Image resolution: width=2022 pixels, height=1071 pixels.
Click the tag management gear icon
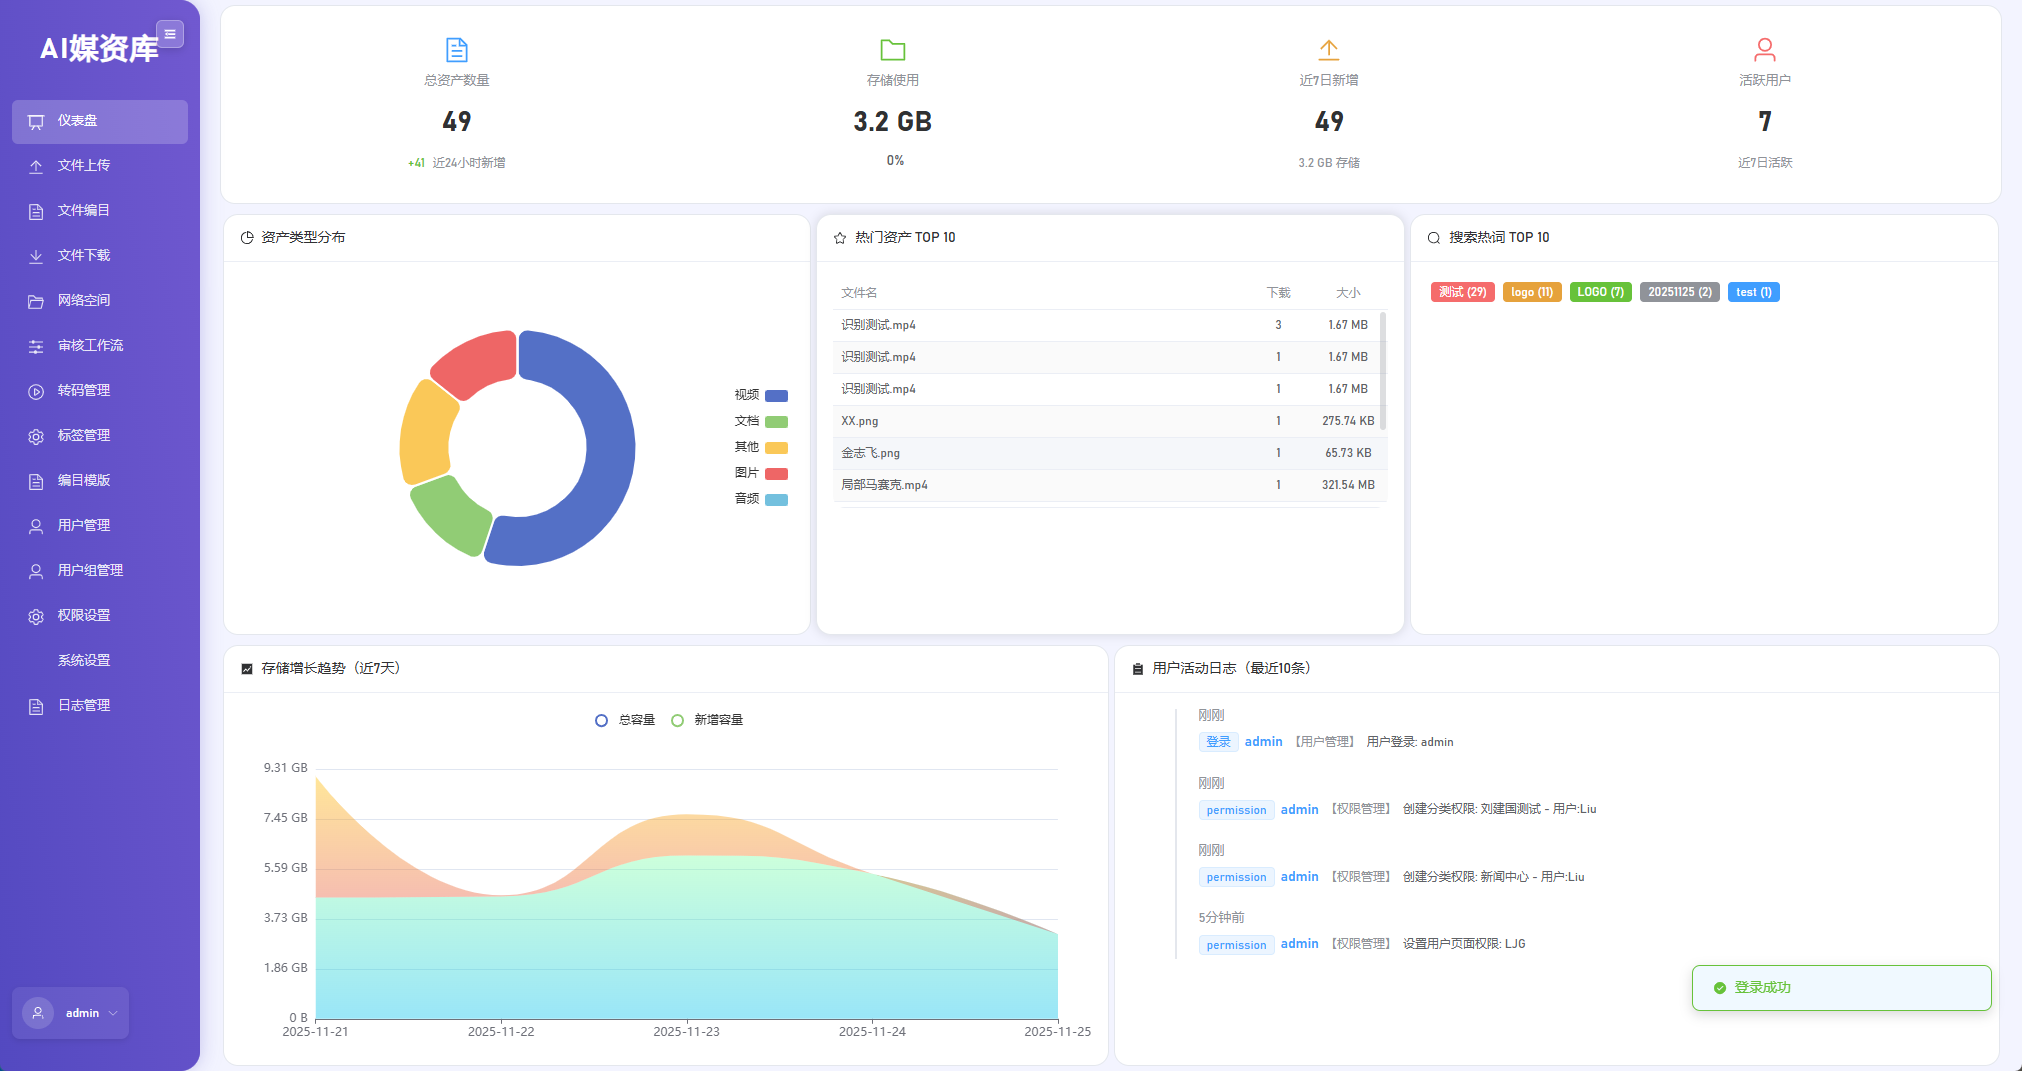(x=36, y=436)
